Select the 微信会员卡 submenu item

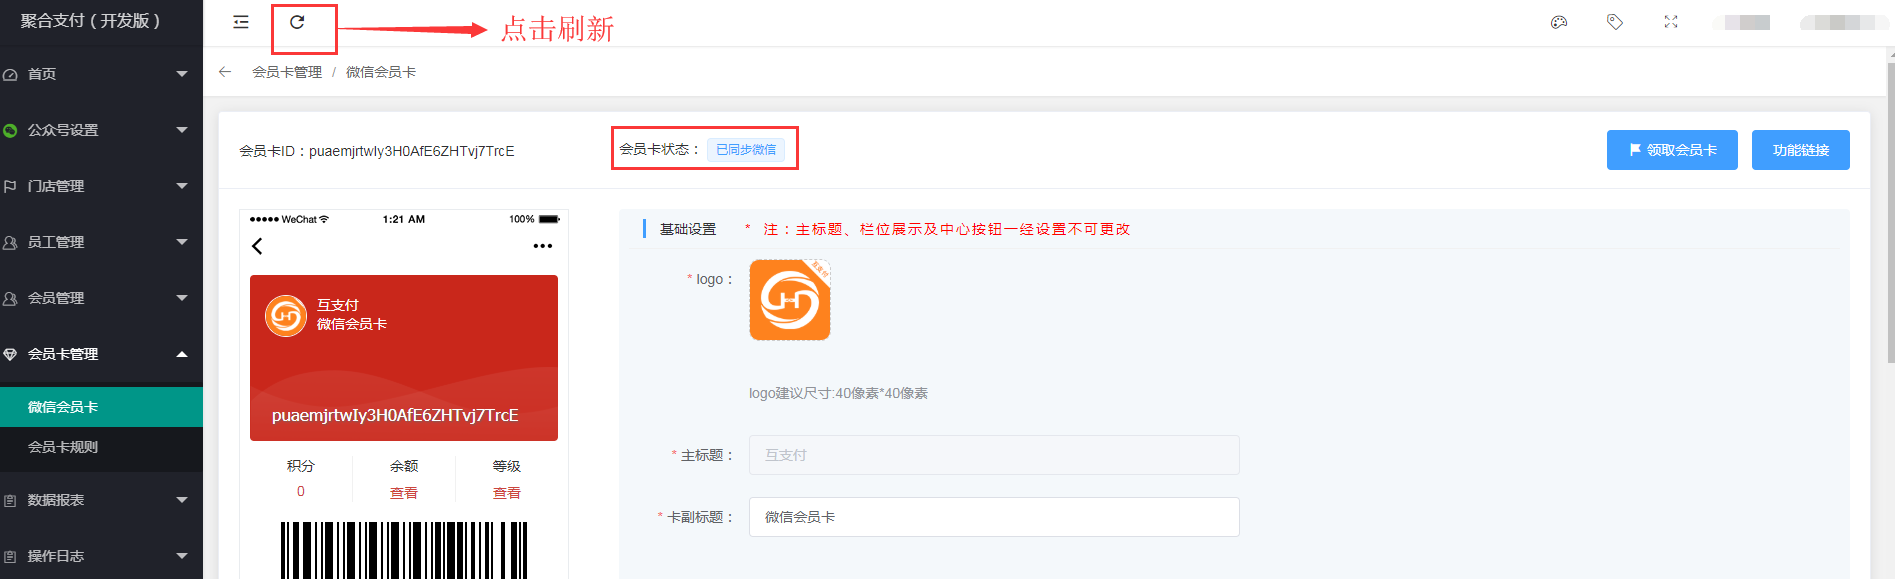[x=101, y=407]
